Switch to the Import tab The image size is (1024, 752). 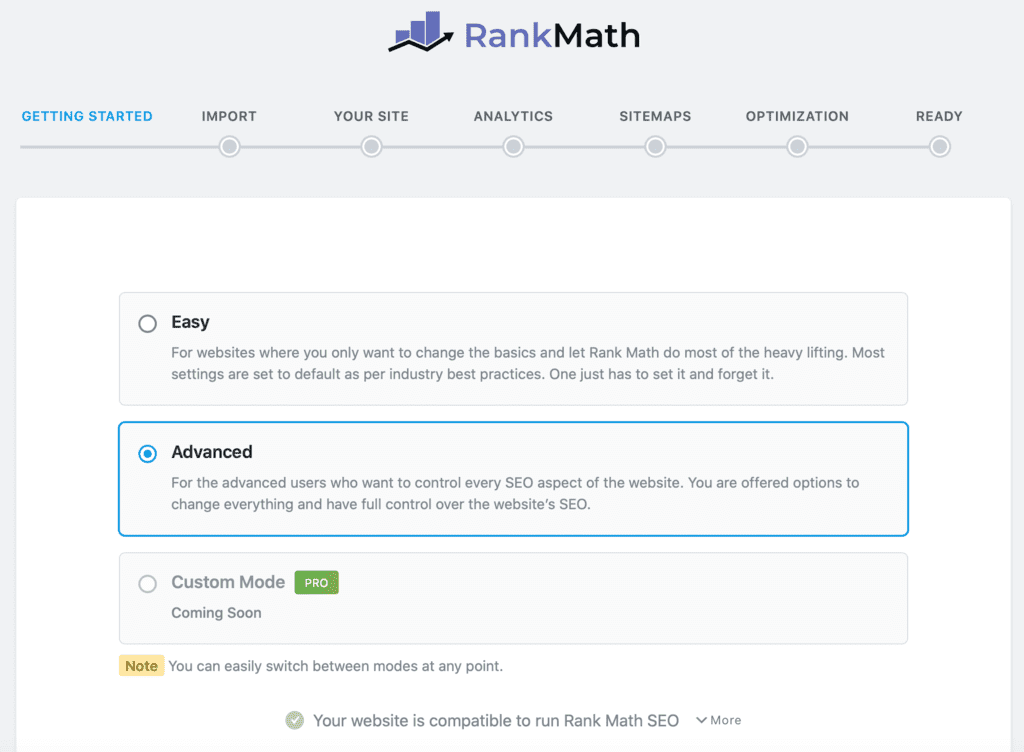229,116
